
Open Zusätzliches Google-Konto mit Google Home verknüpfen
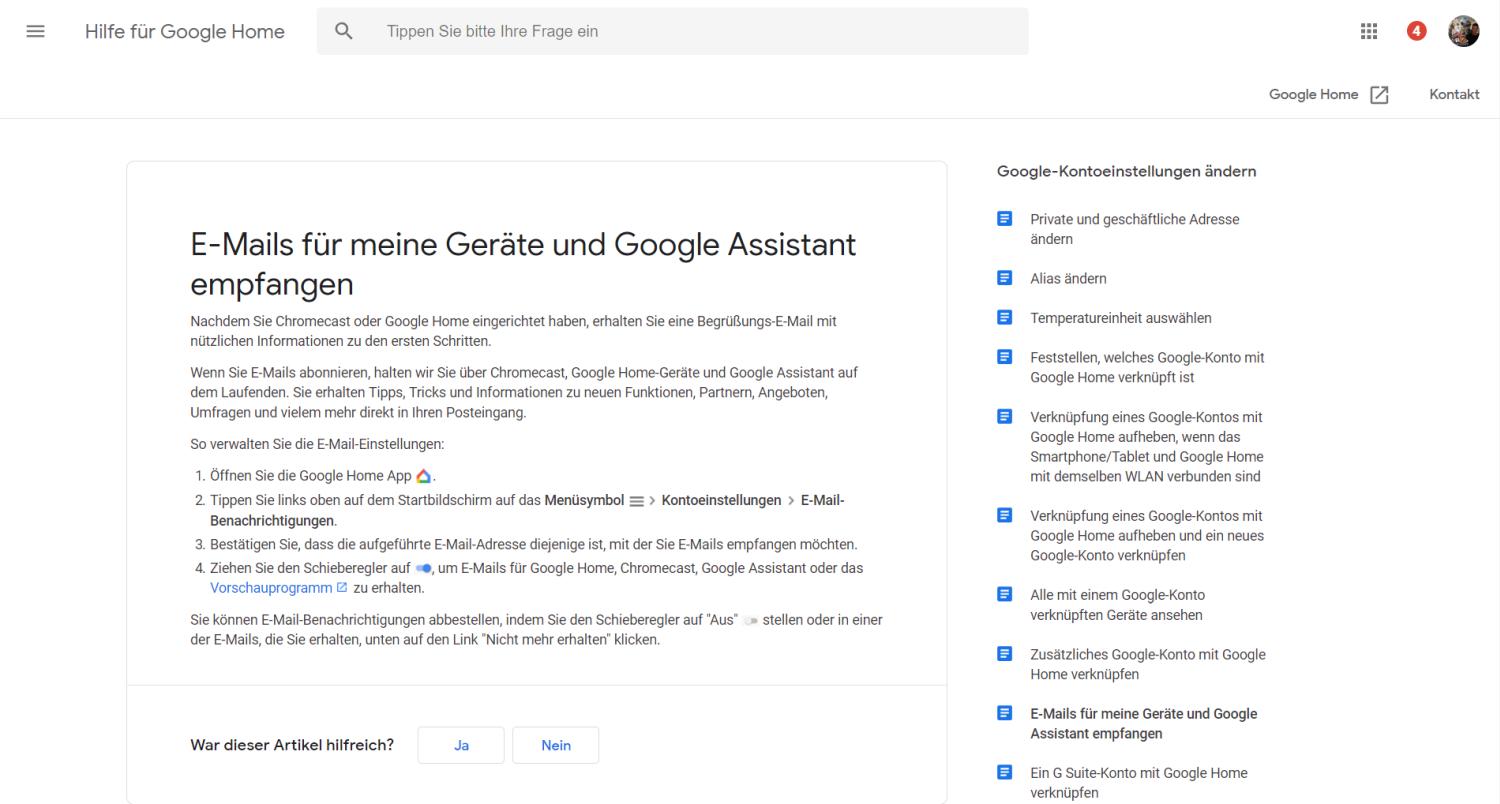1147,664
